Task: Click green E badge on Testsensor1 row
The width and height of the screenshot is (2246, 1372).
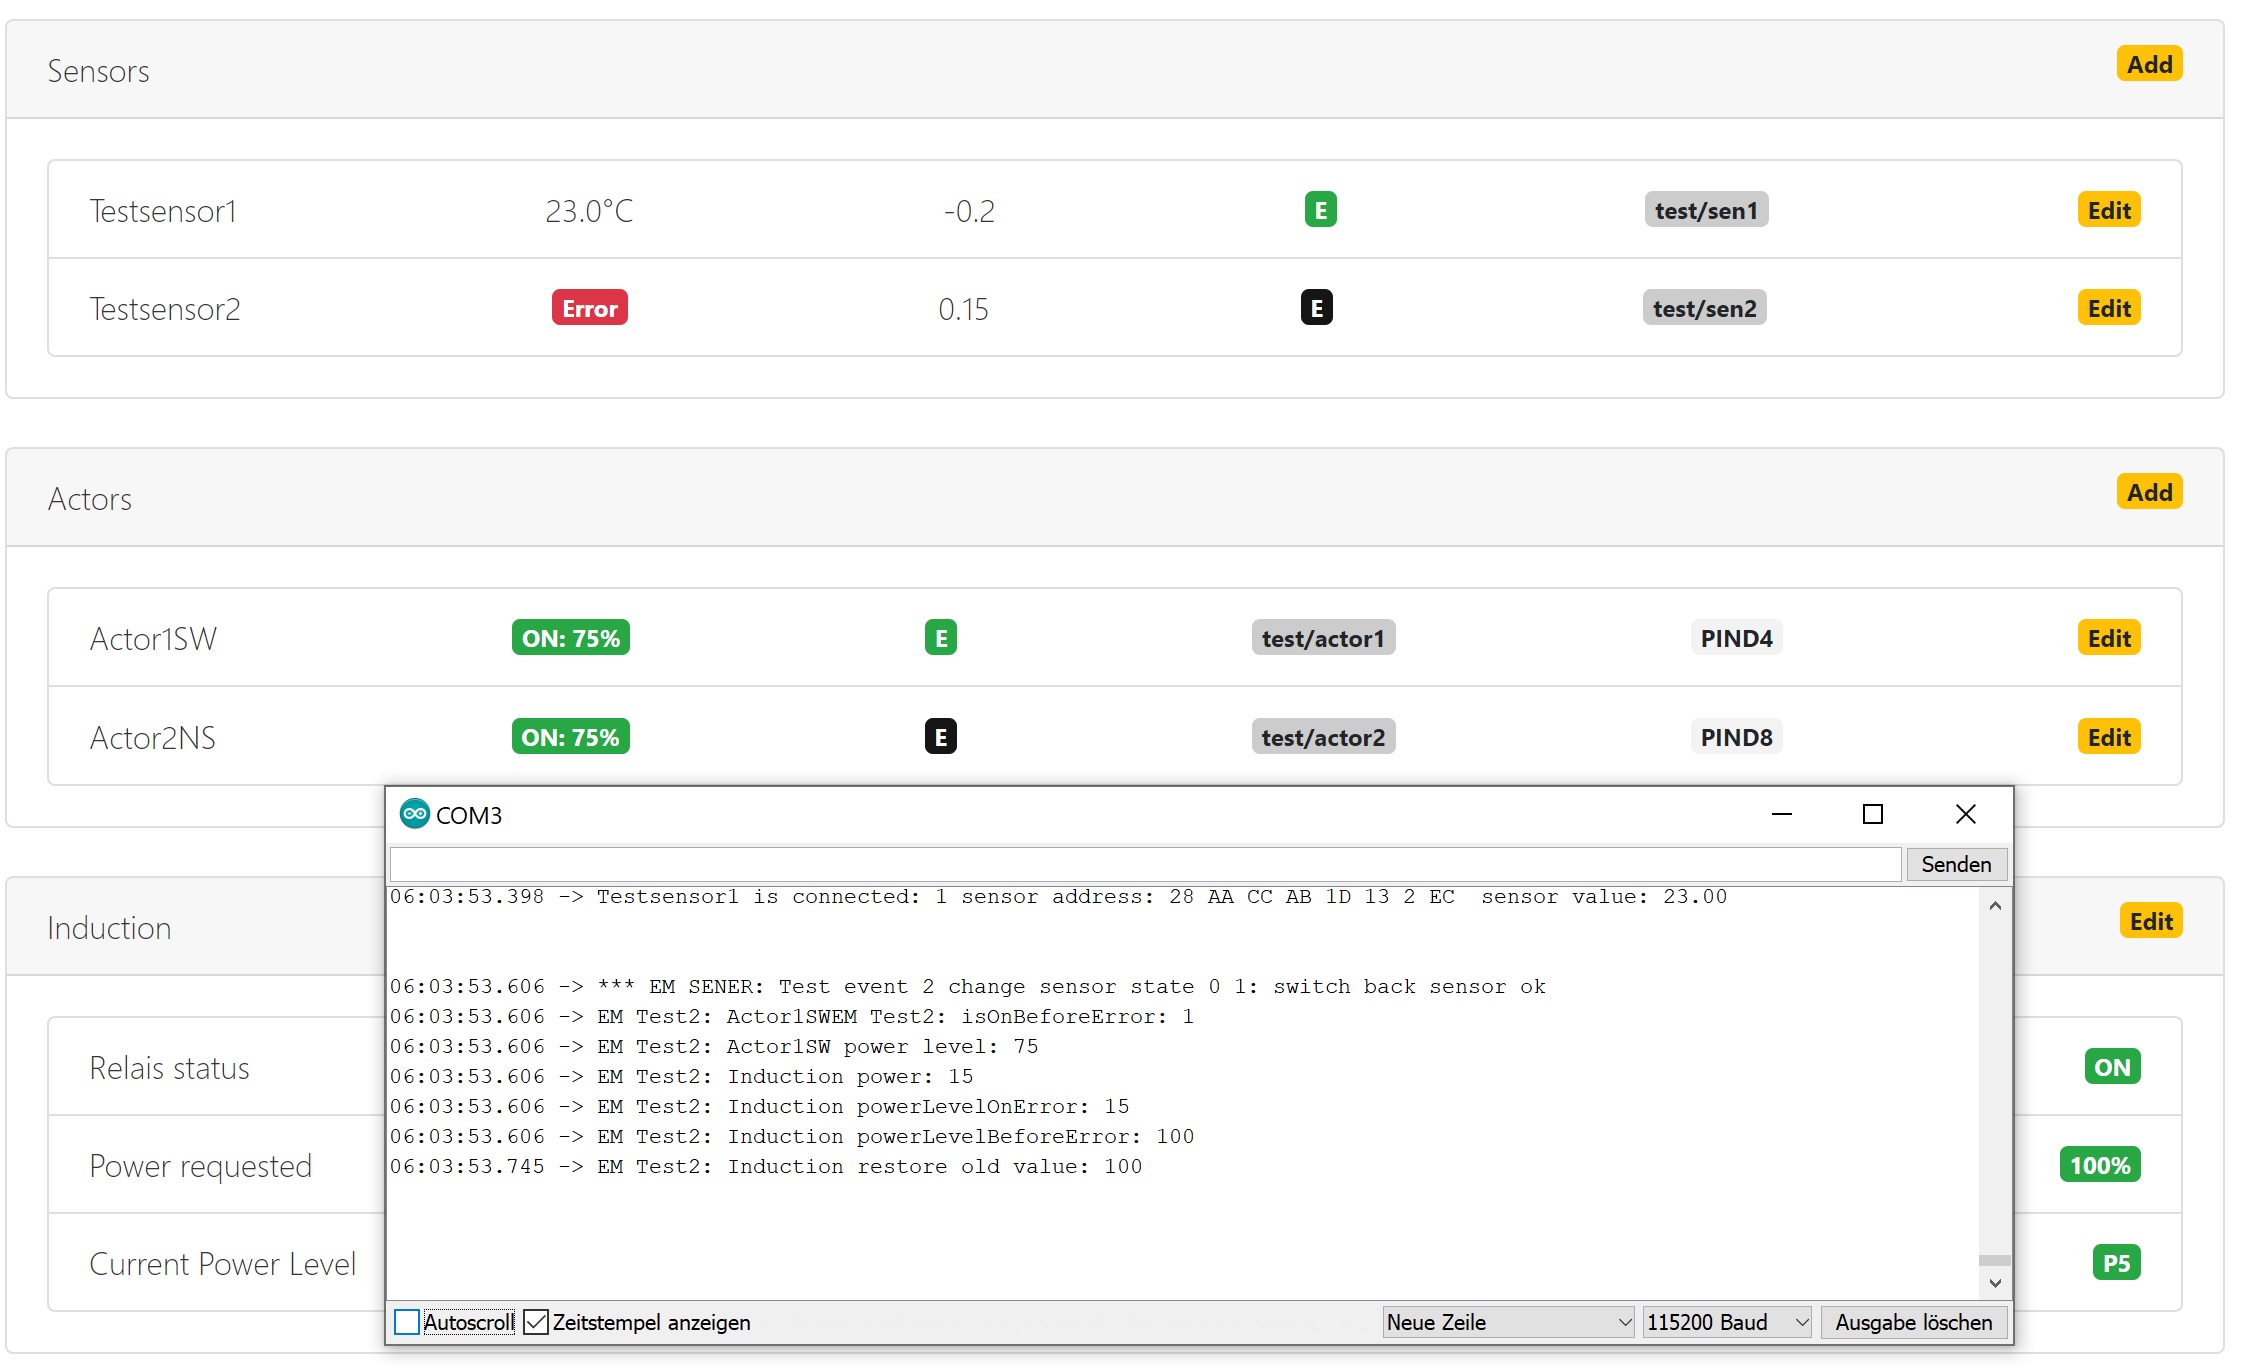Action: [1320, 210]
